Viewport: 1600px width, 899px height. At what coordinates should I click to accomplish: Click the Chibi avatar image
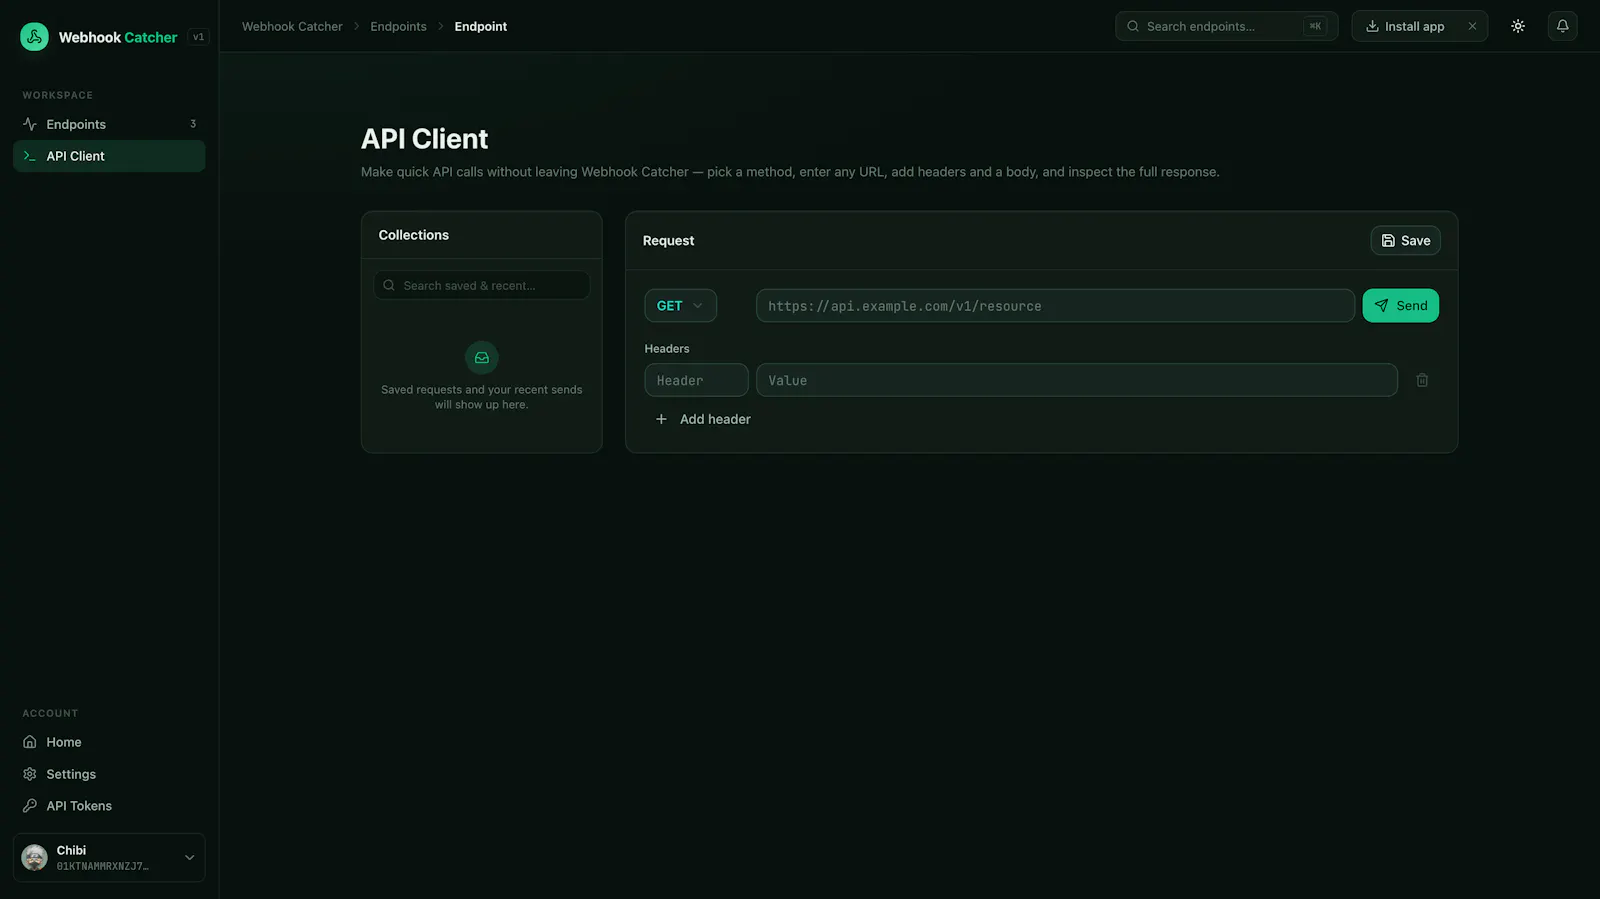(x=35, y=857)
